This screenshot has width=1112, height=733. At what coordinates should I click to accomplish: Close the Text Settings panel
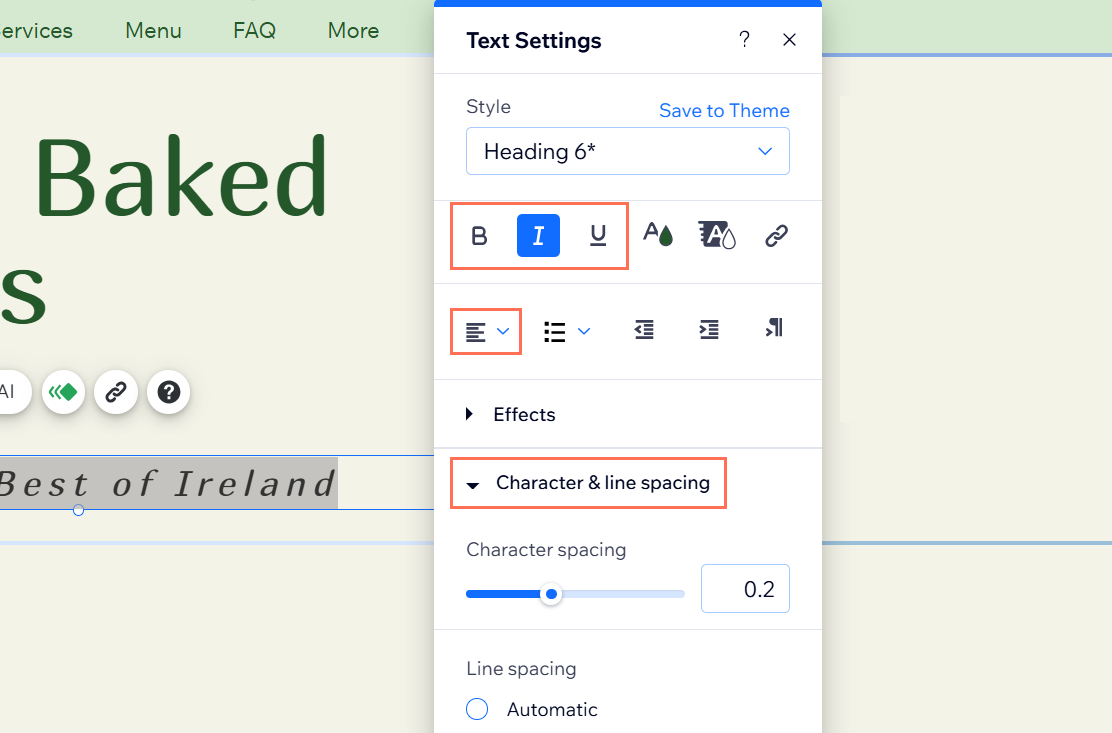[x=789, y=40]
